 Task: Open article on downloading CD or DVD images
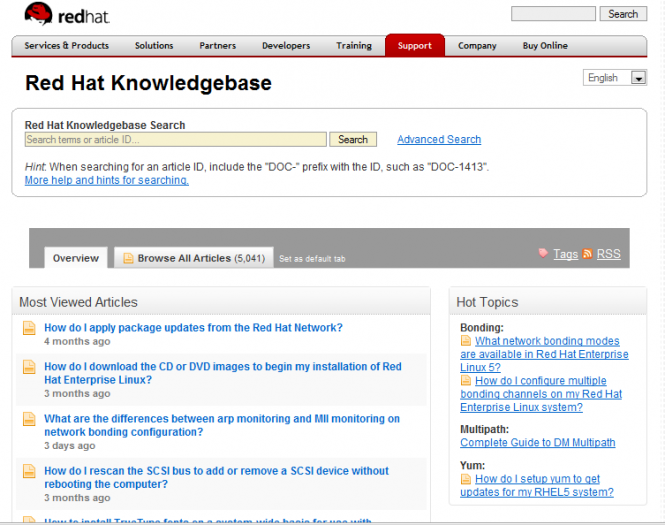[x=223, y=373]
